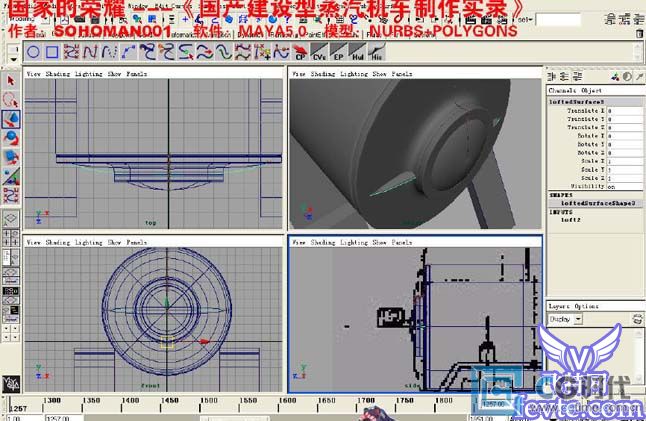Switch to single perspective view layout
646x421 pixels.
click(x=11, y=218)
